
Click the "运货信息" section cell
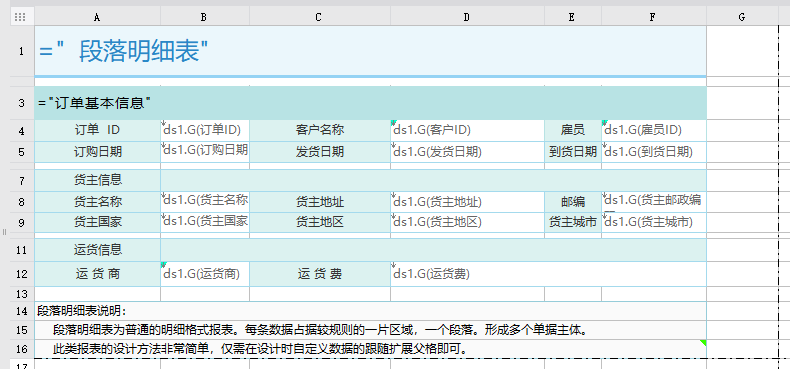coord(97,250)
